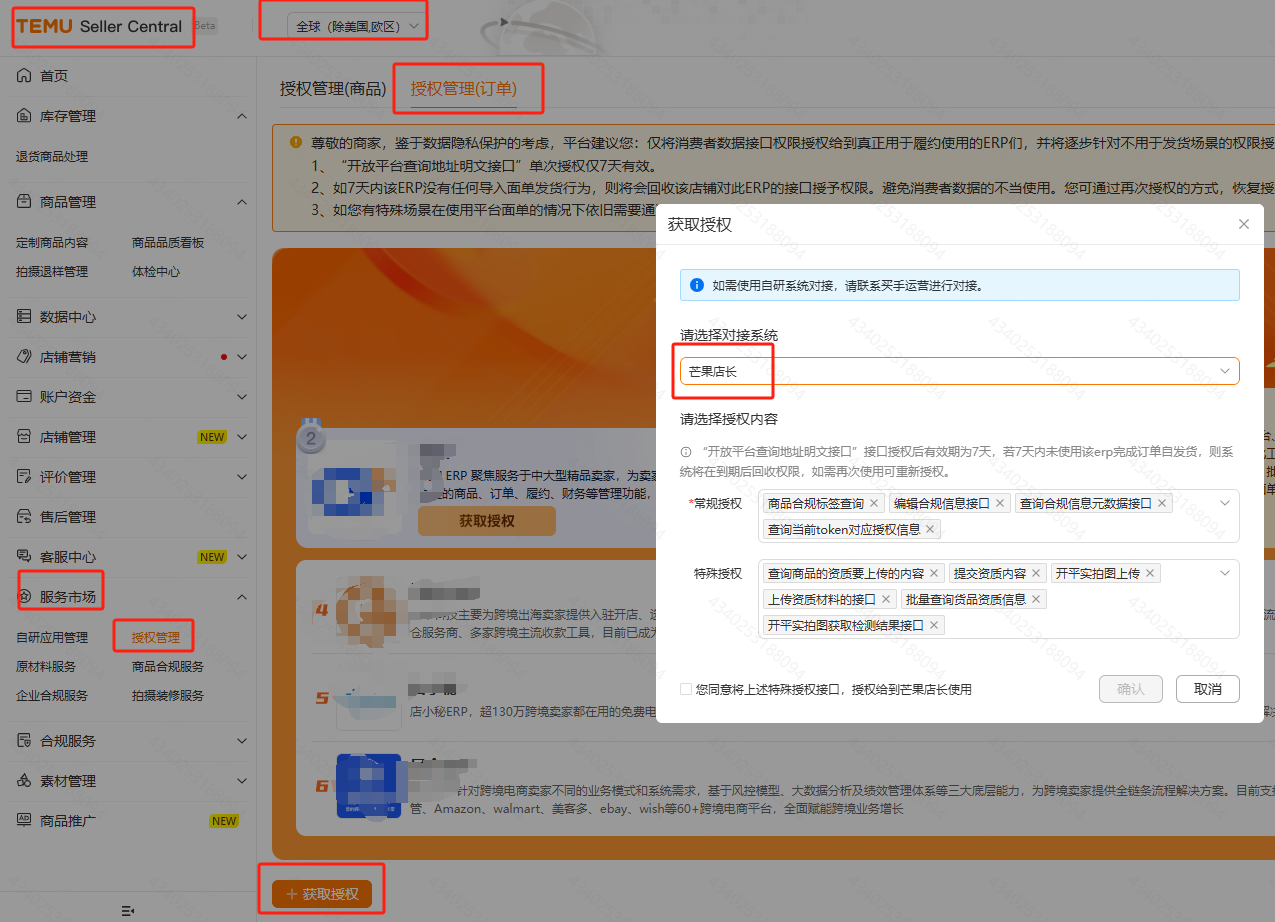The height and width of the screenshot is (922, 1275).
Task: Expand the 账户资金 section chevron
Action: click(x=242, y=397)
